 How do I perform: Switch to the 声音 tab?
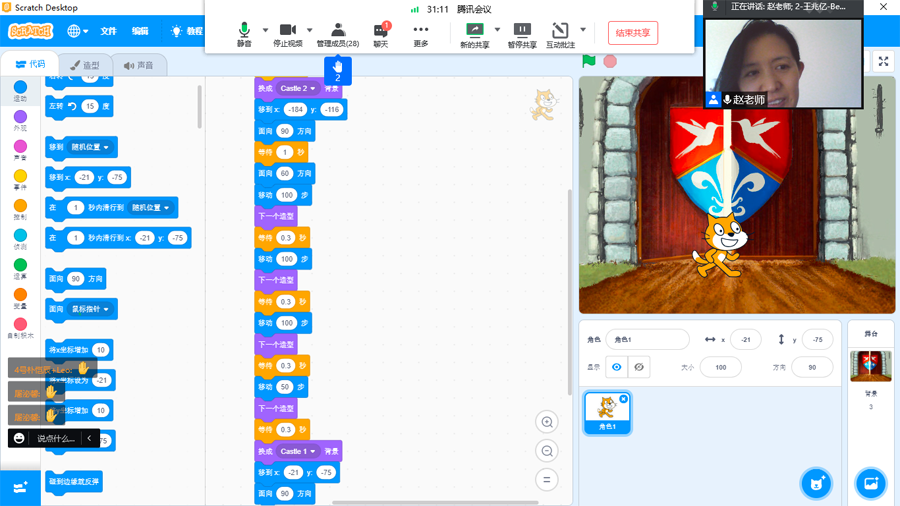pyautogui.click(x=138, y=65)
